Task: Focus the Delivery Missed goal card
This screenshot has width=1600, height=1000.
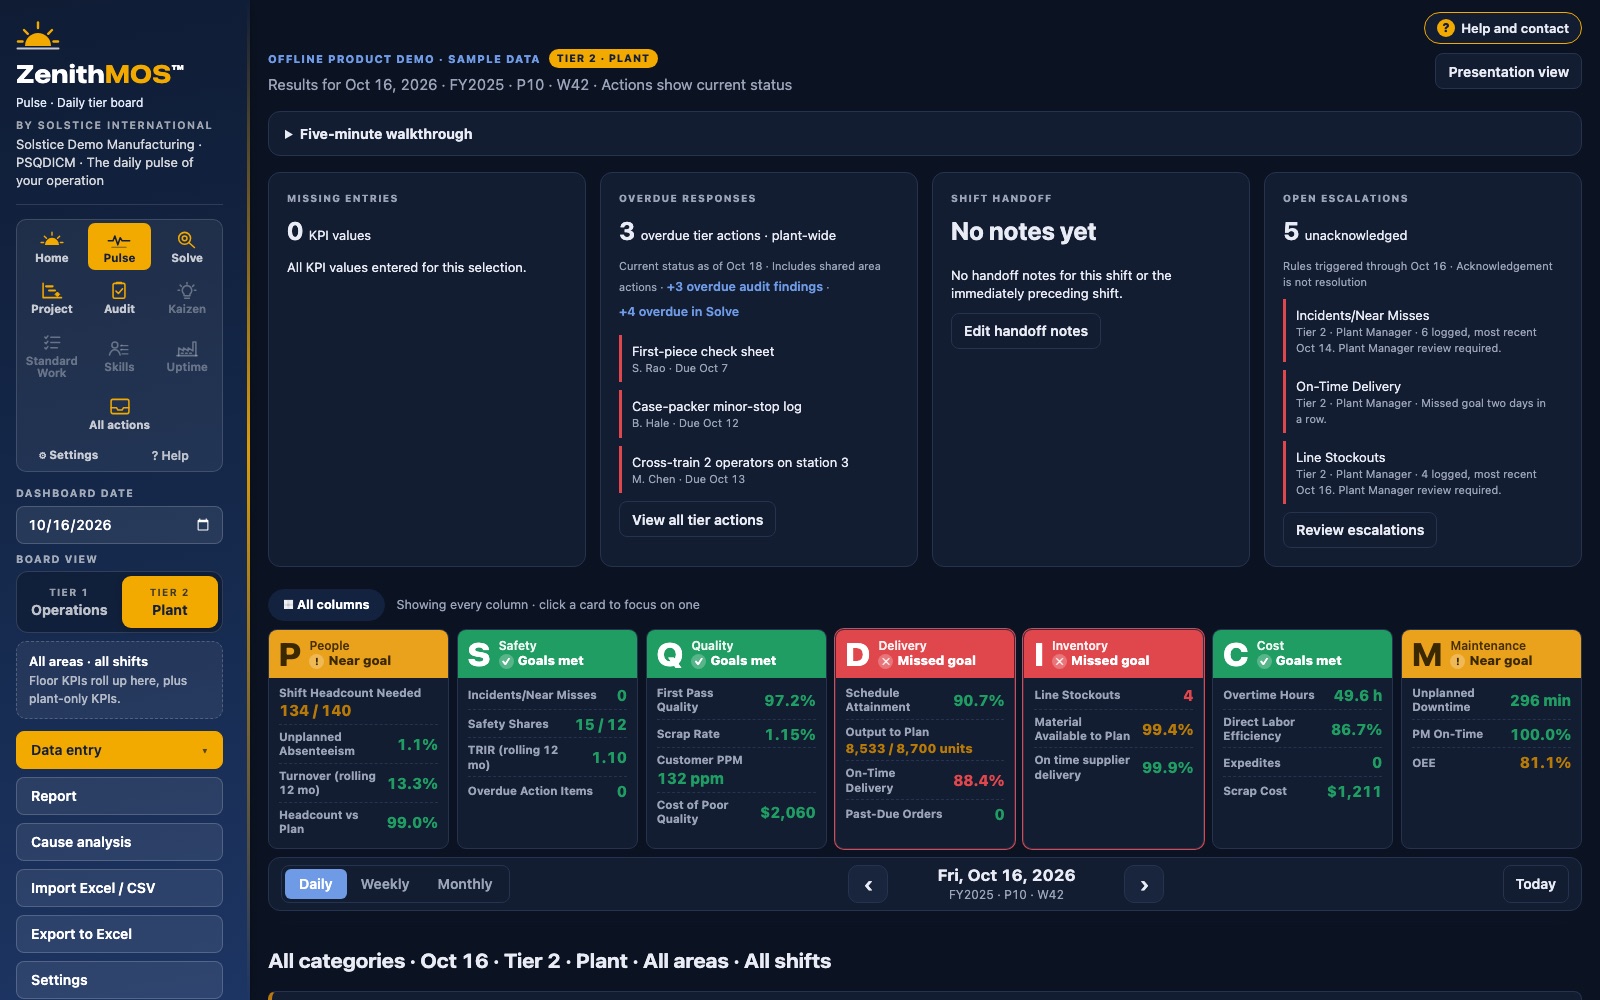Action: [925, 739]
